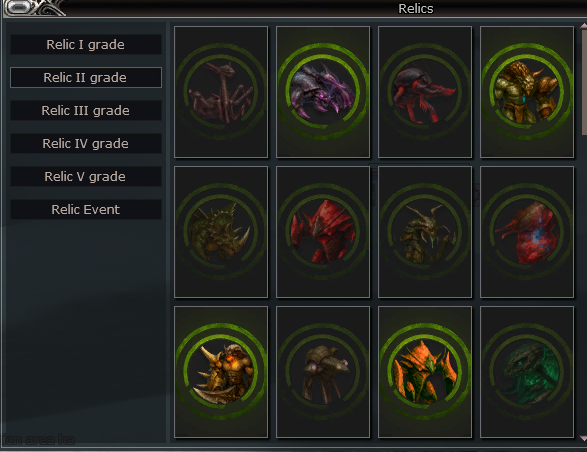587x452 pixels.
Task: Open the Relic I grade category
Action: [x=86, y=45]
